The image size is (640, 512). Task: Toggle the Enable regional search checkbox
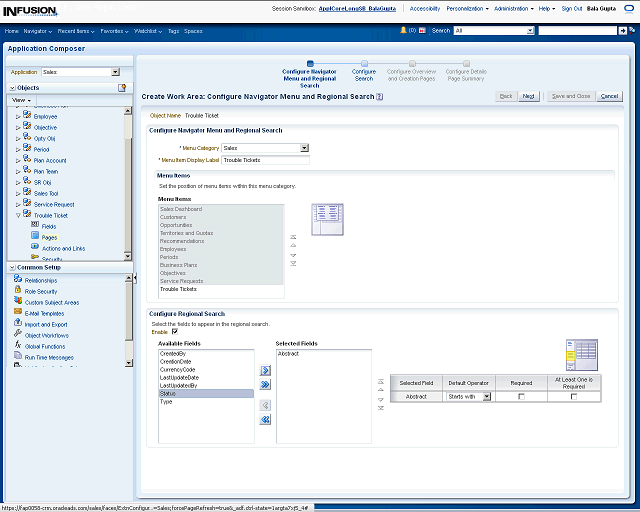[175, 331]
